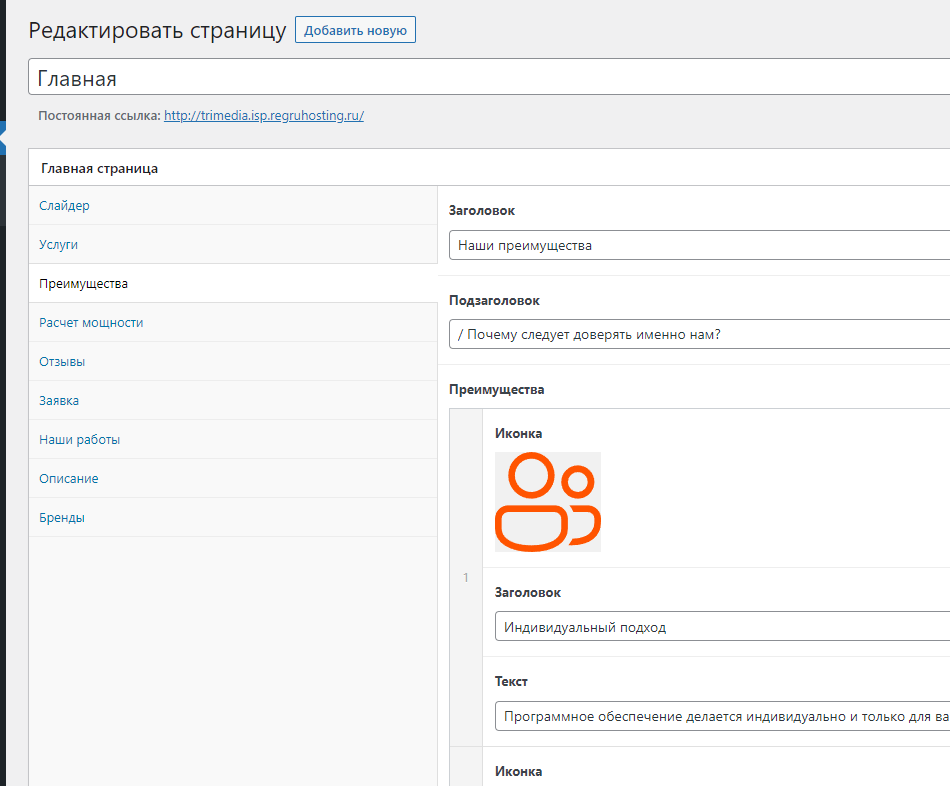Click the 'Программное обеспечение' text field

[722, 716]
